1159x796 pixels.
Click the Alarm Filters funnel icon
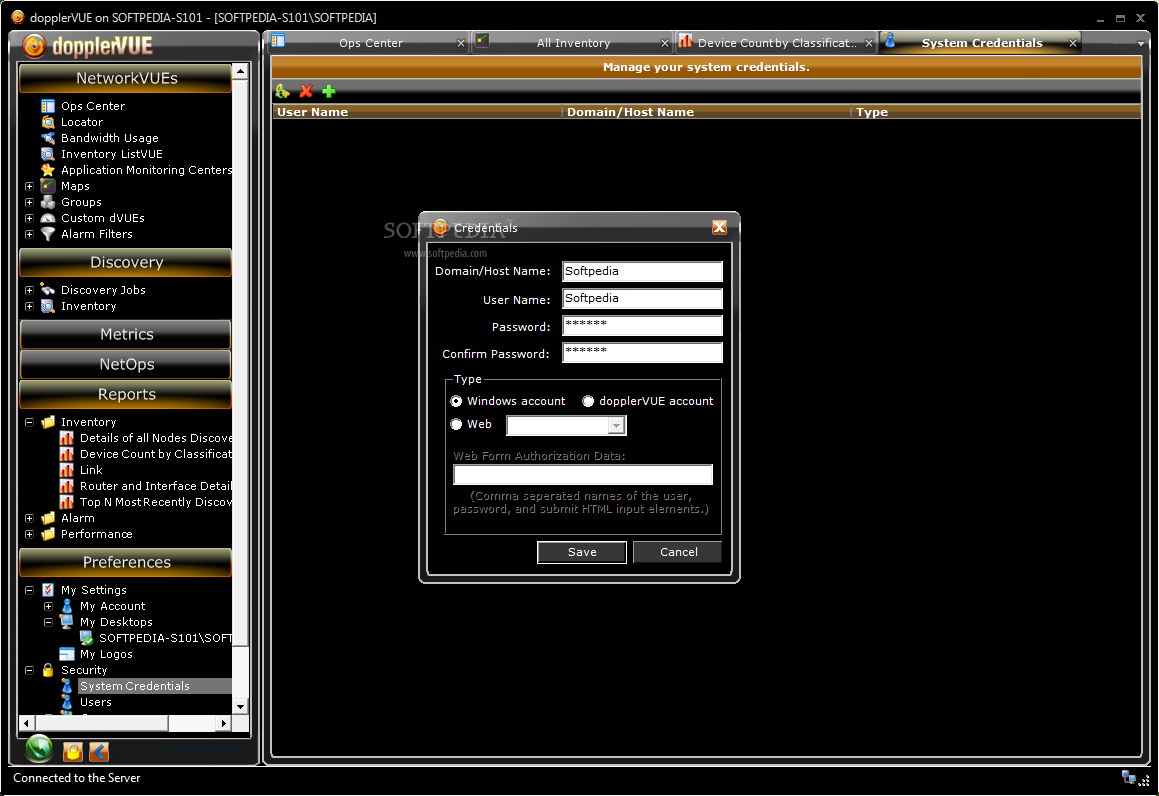pyautogui.click(x=48, y=234)
